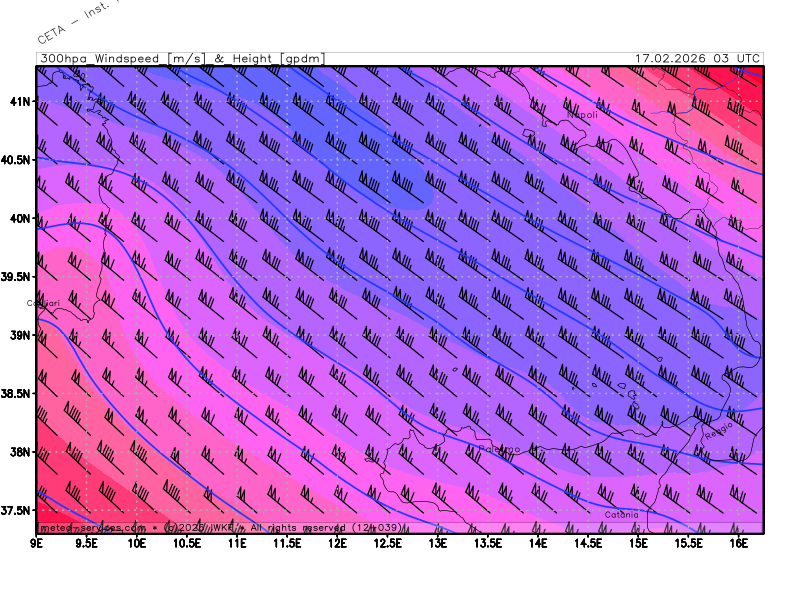Image resolution: width=800 pixels, height=600 pixels.
Task: Click the Napoli city label
Action: (x=582, y=115)
